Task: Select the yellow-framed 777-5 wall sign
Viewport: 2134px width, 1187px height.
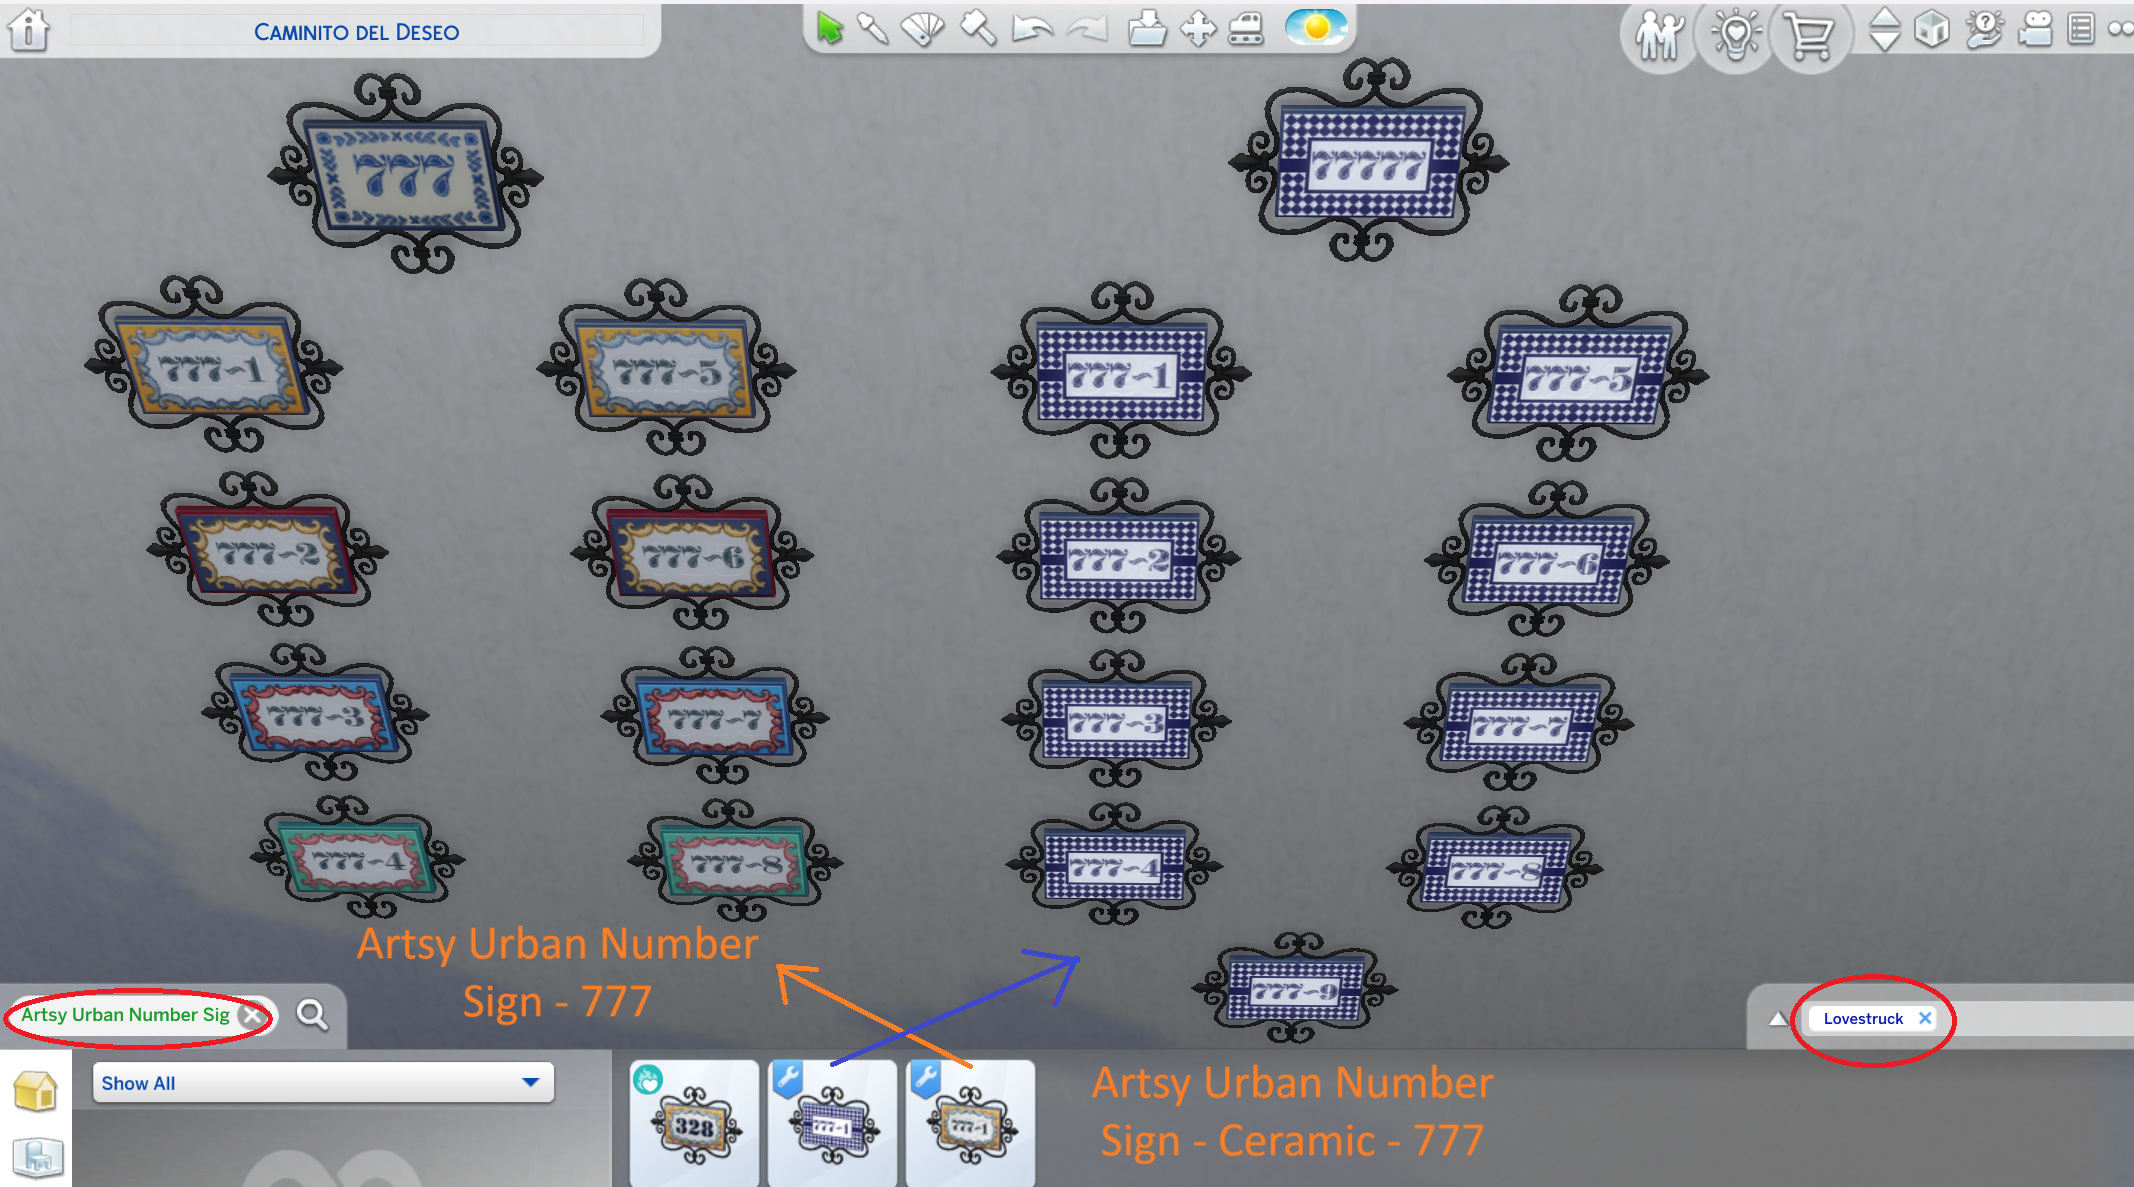Action: click(x=666, y=370)
